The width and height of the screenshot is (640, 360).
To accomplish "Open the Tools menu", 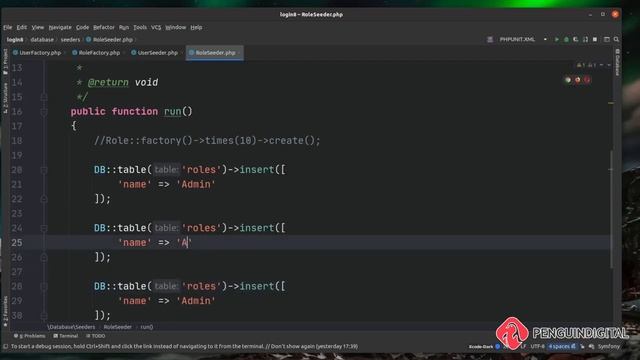I will click(140, 27).
